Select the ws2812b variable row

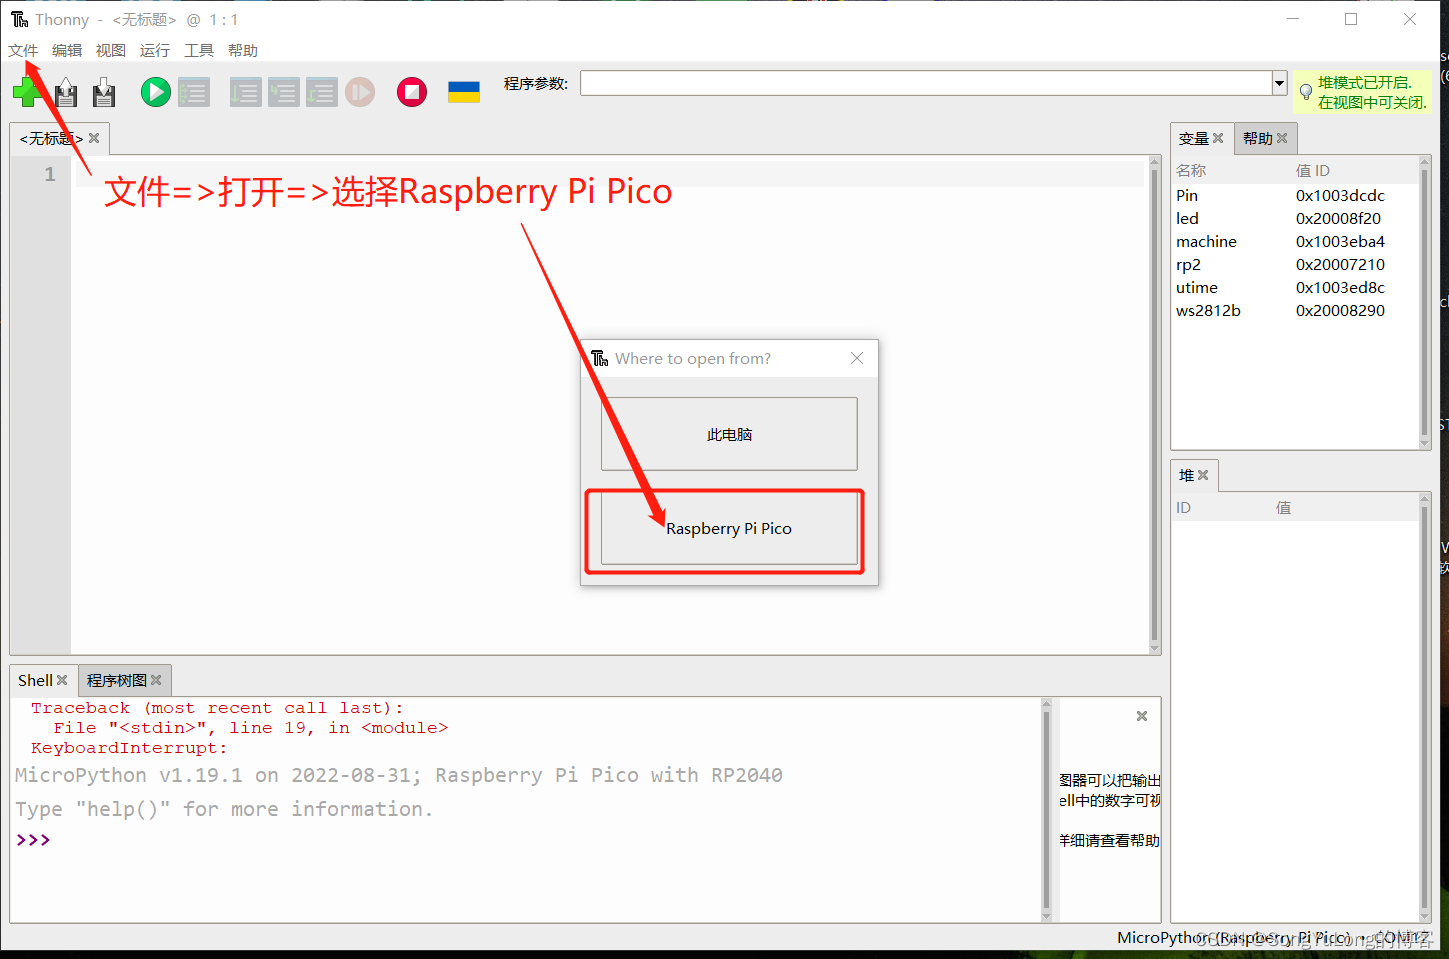click(x=1296, y=310)
